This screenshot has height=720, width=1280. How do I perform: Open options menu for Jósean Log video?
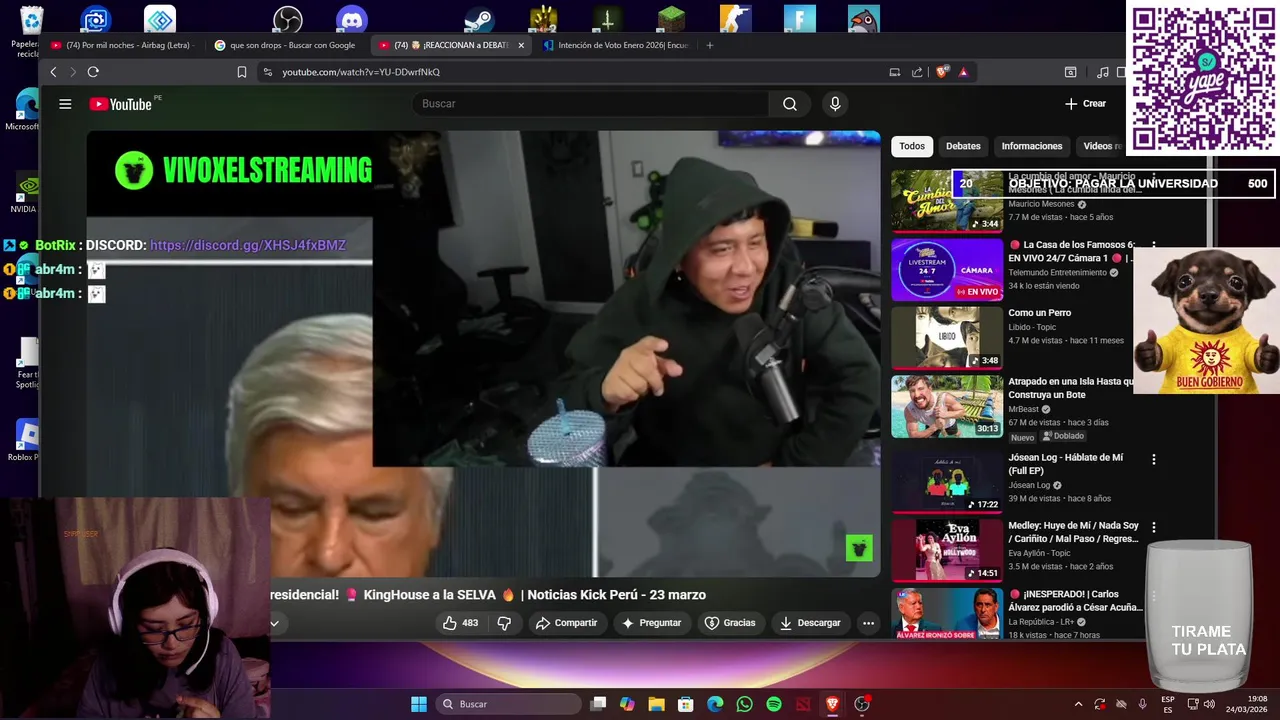[x=1153, y=459]
